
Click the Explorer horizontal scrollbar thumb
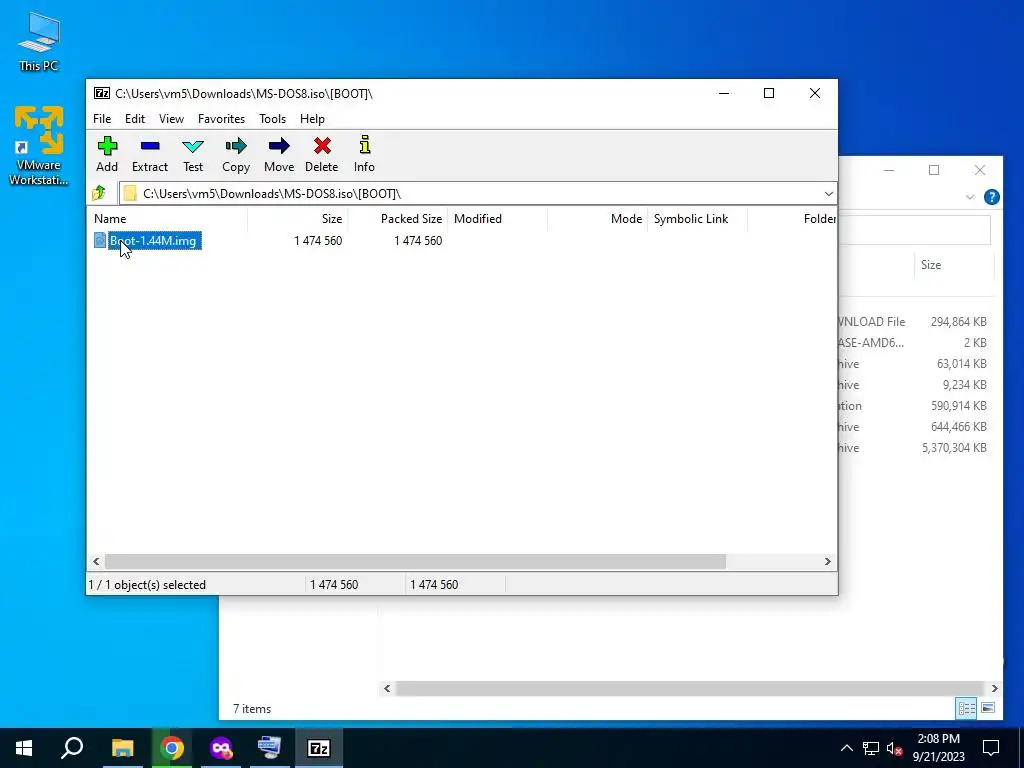(688, 688)
